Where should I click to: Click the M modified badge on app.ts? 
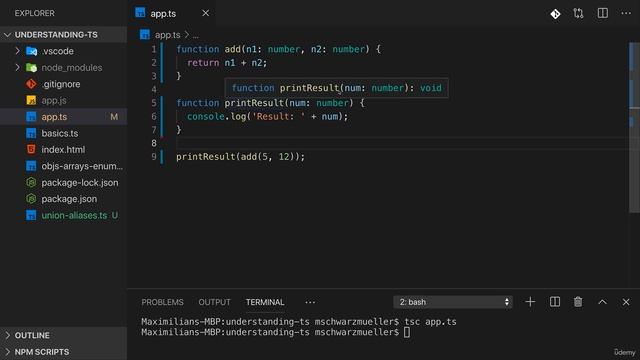(114, 117)
